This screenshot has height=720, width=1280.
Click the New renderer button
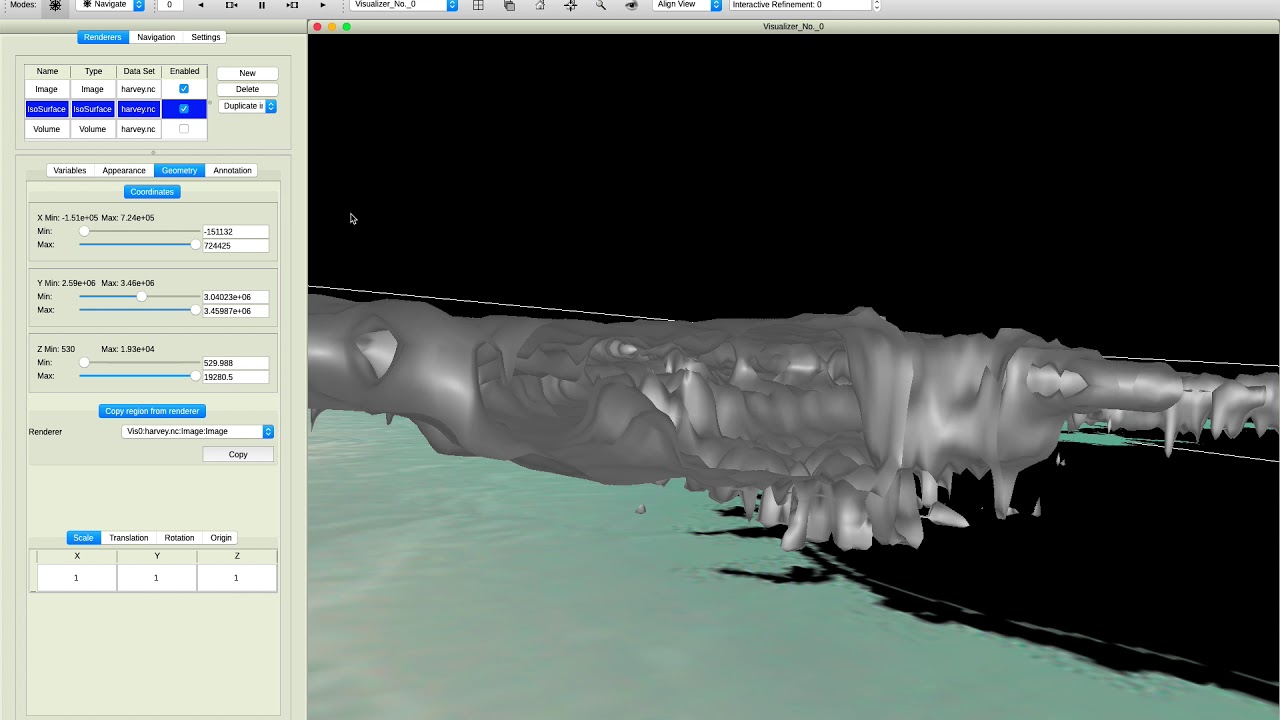click(x=247, y=73)
